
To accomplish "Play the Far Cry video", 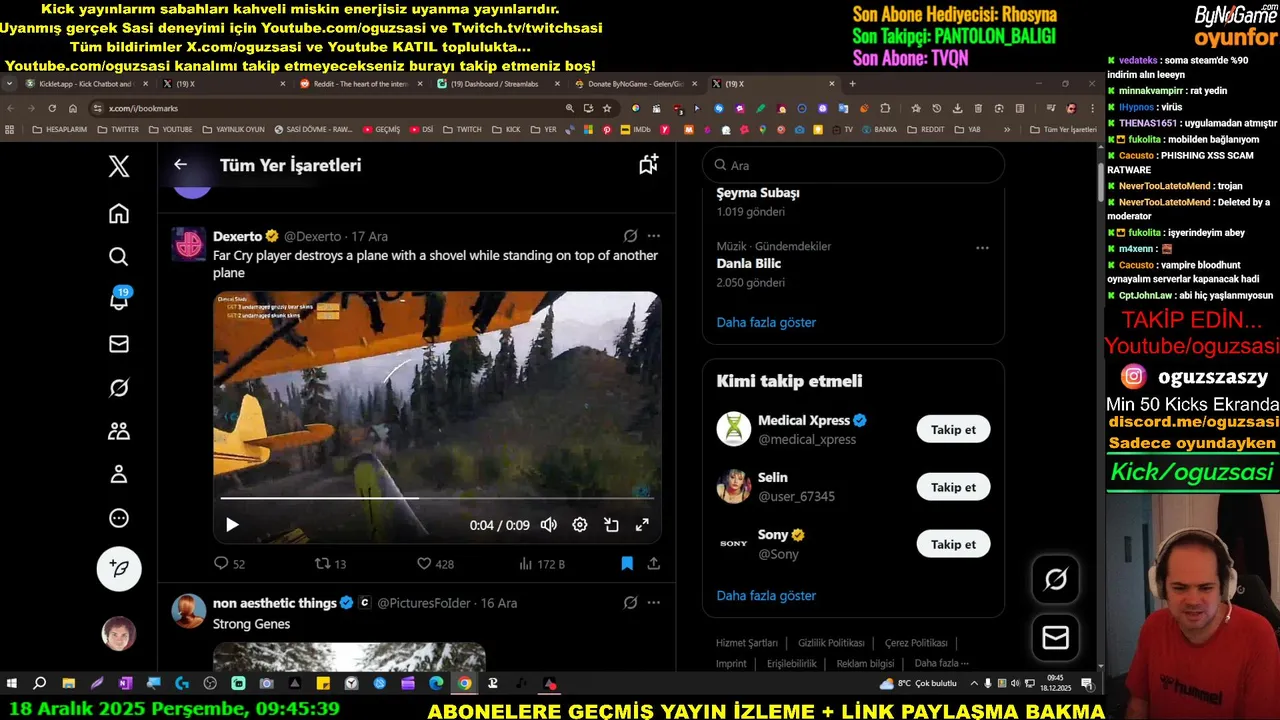I will pyautogui.click(x=232, y=525).
